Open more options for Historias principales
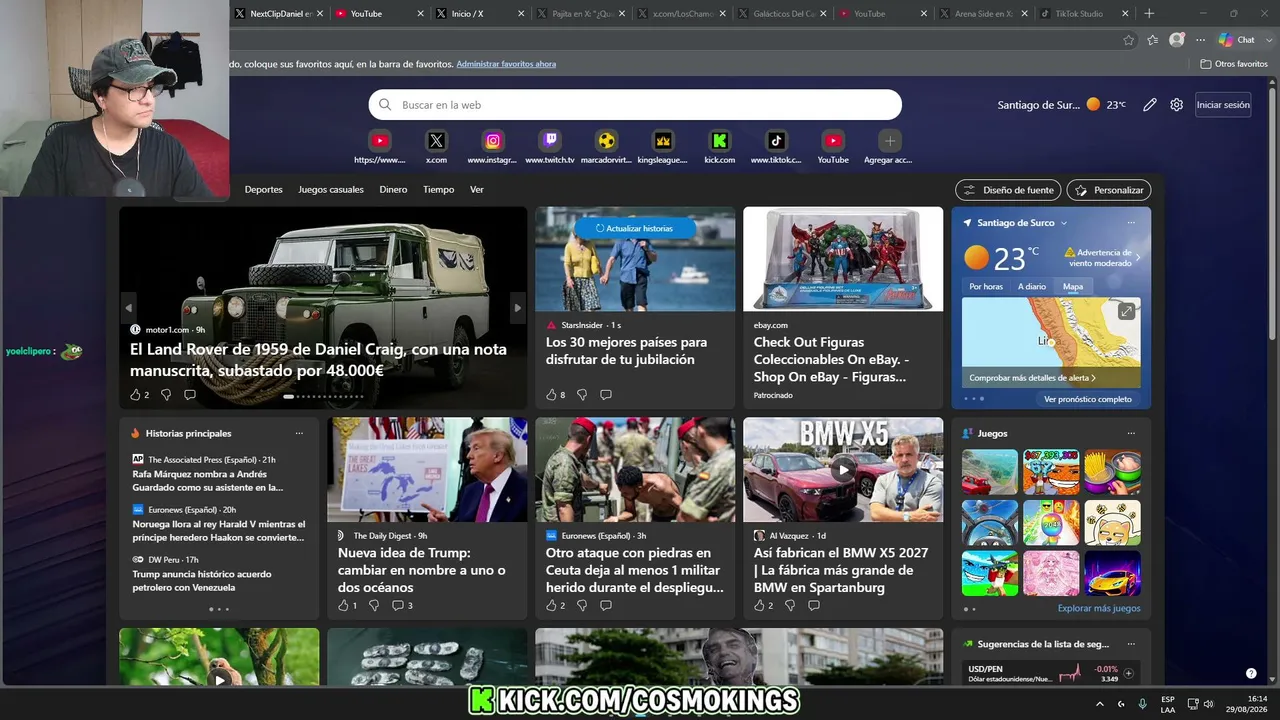Image resolution: width=1280 pixels, height=720 pixels. coord(299,433)
